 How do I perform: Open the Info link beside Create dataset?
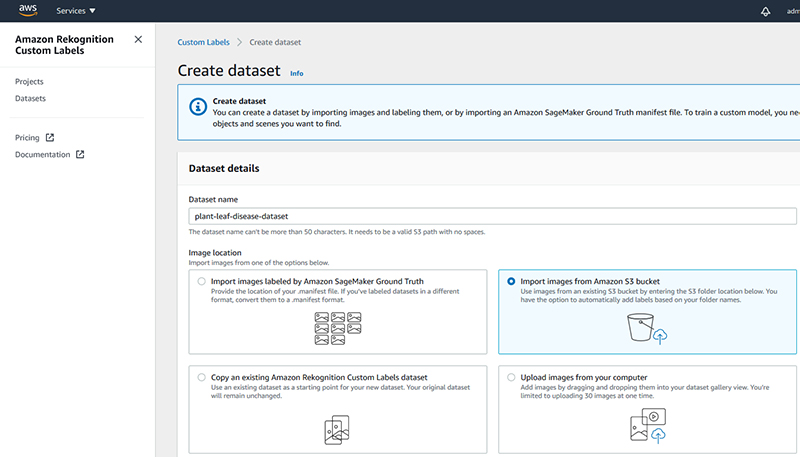click(296, 73)
